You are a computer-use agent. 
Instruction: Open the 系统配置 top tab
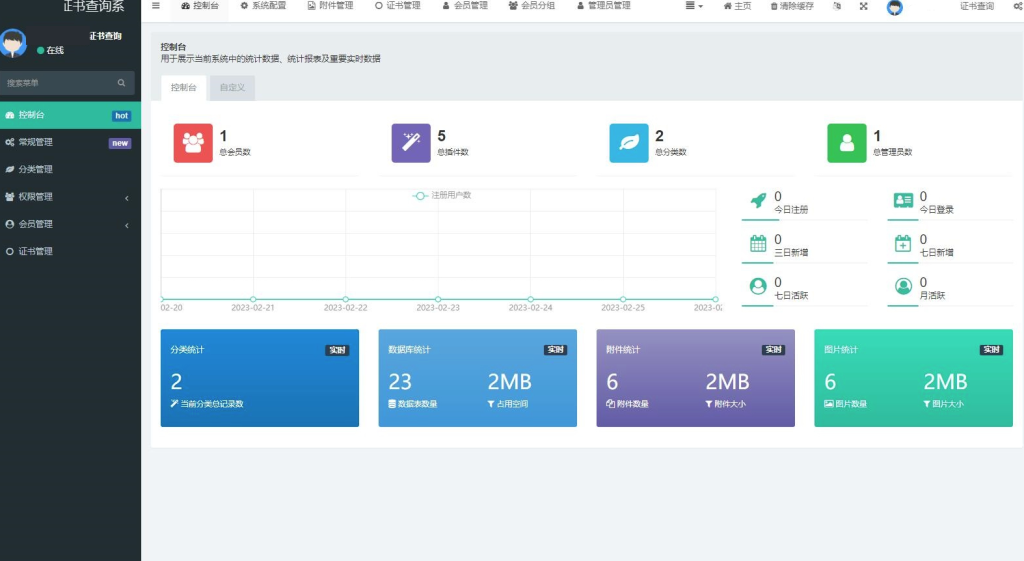(263, 6)
